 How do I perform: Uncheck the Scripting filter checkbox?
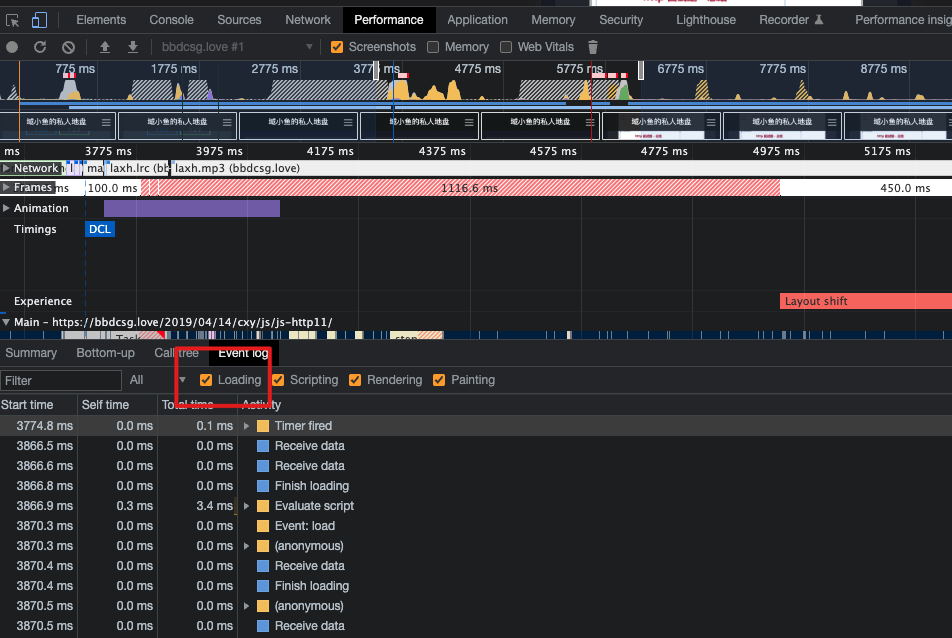(x=278, y=380)
